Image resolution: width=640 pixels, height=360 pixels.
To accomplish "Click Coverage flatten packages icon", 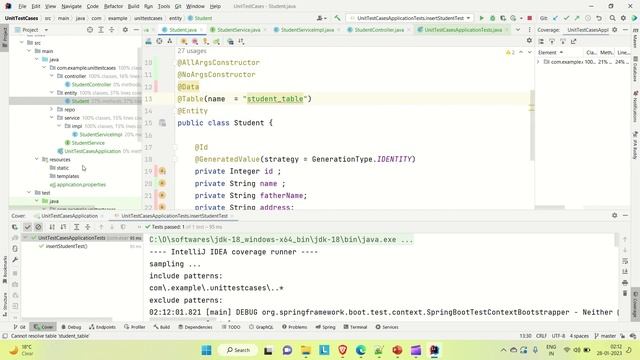I will click(541, 41).
